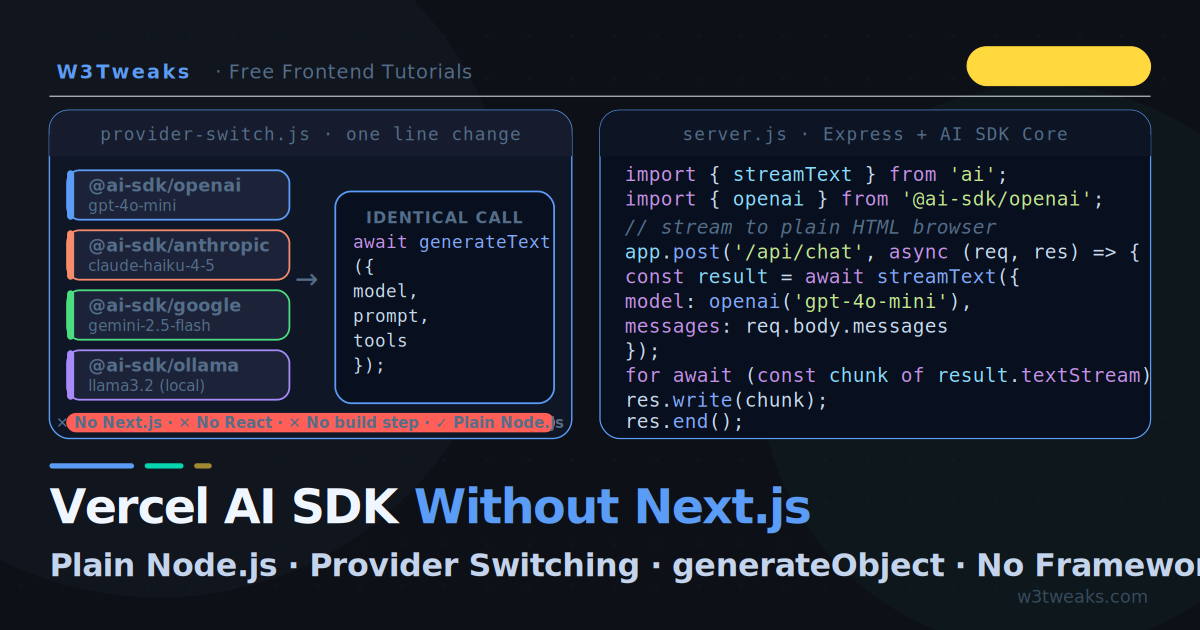Click the 'Free Frontend Tutorials' tagline

(350, 72)
